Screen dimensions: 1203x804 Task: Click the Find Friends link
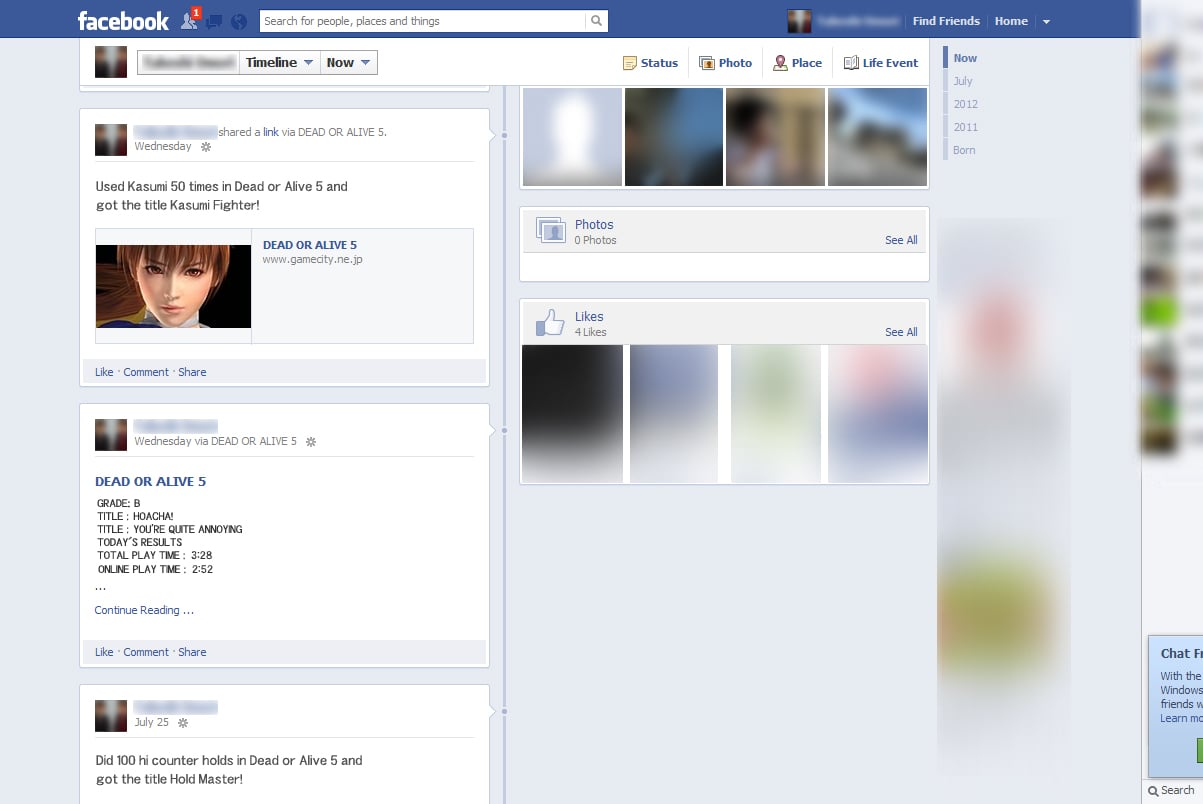pyautogui.click(x=946, y=21)
